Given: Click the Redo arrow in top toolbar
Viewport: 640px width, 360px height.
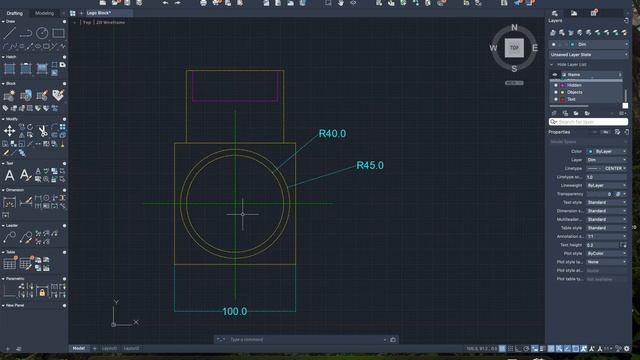Looking at the screenshot, I should click(178, 3).
